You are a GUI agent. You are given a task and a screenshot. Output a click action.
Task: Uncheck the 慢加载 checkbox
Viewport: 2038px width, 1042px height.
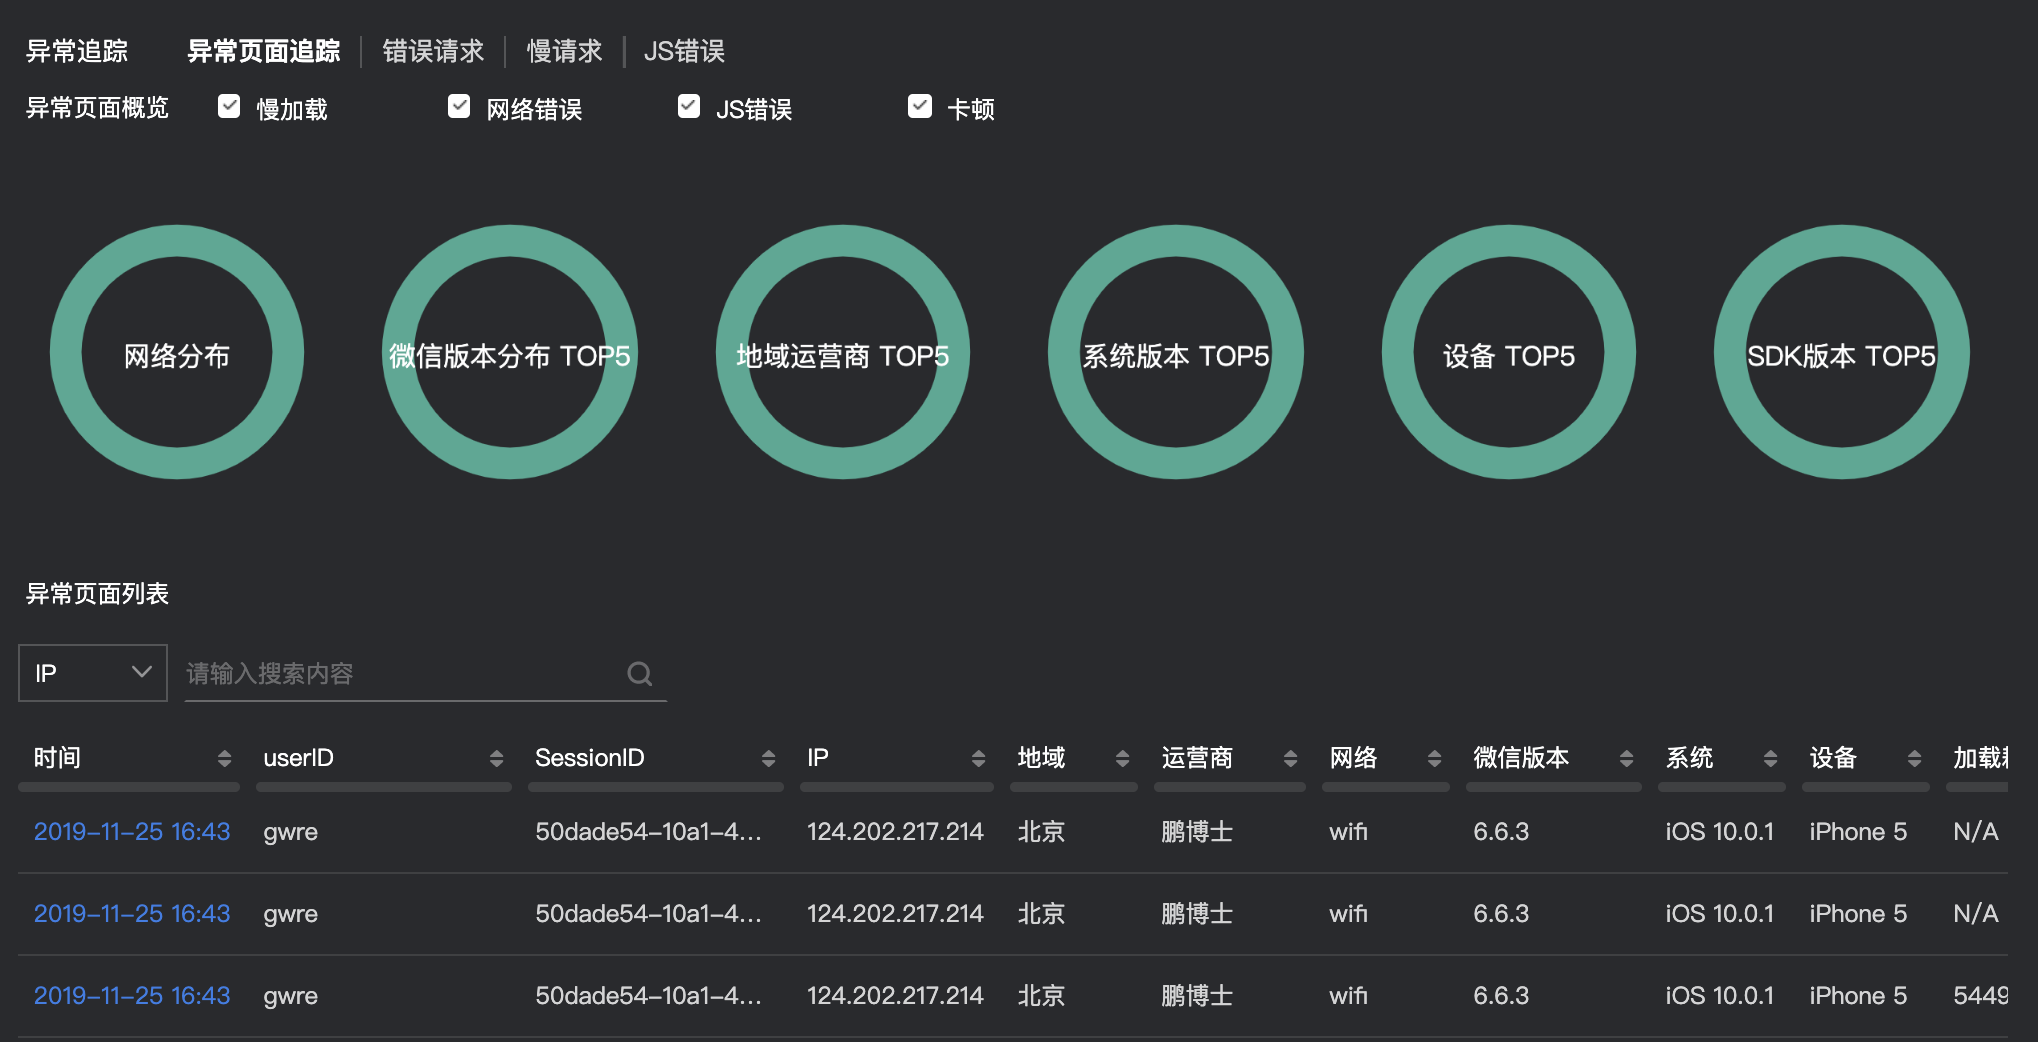[229, 106]
